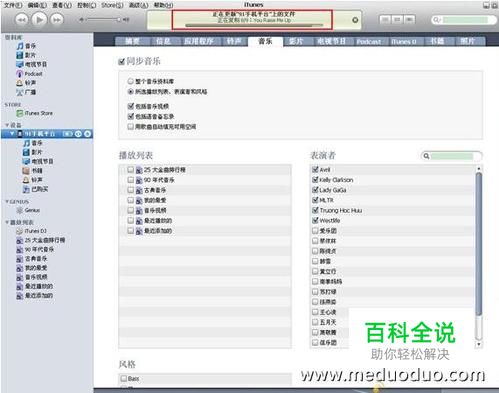
Task: Enable 用歌曲自动填充可用空间 checkbox
Action: point(131,126)
